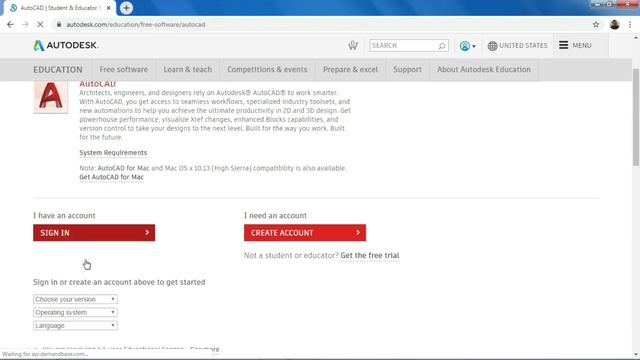Viewport: 640px width, 360px height.
Task: Click the SIGN IN button
Action: coord(94,233)
